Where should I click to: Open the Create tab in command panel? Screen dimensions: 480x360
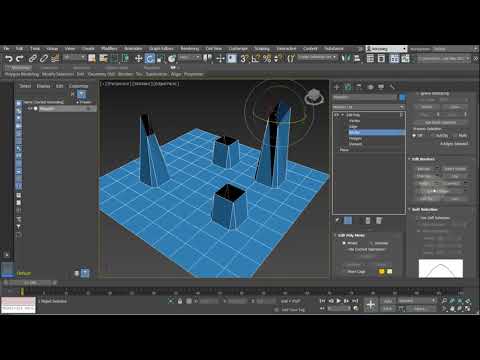[x=337, y=87]
